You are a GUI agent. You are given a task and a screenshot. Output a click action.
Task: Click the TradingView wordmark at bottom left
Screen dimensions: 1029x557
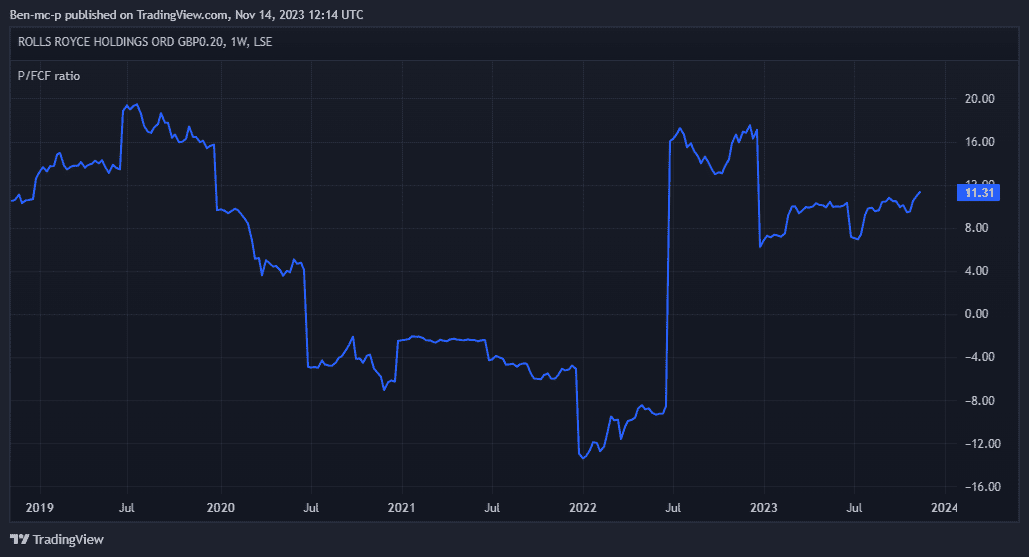(x=68, y=539)
